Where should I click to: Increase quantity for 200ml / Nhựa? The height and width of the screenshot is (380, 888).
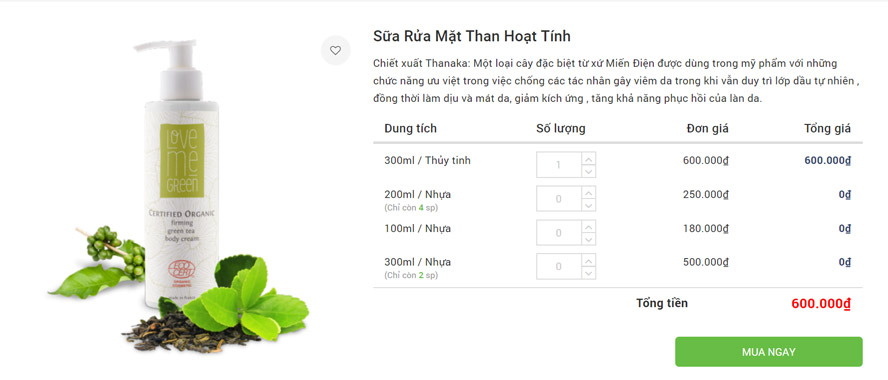click(x=588, y=193)
